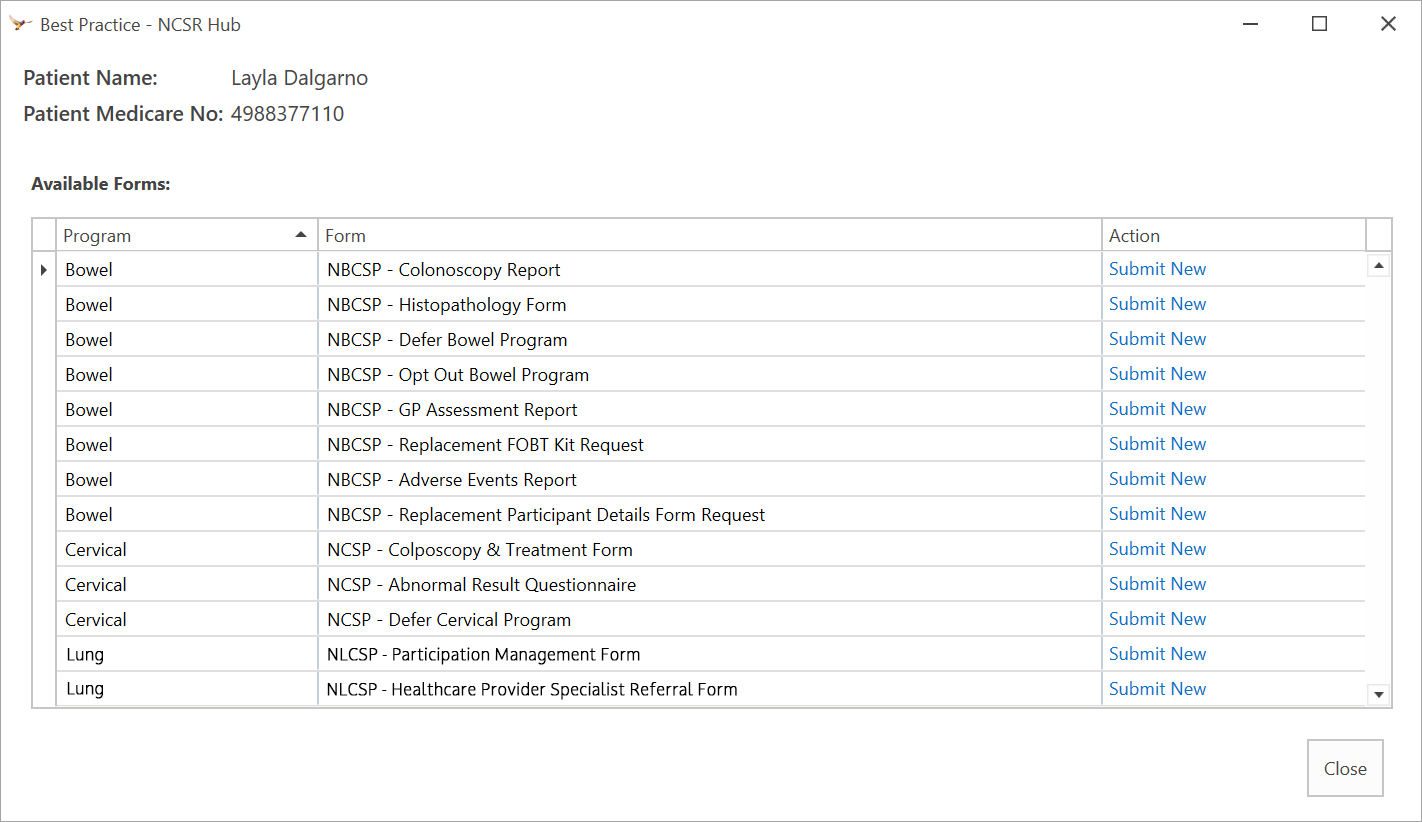Click patient name 'Layla Dalgarno'
1422x822 pixels.
299,79
